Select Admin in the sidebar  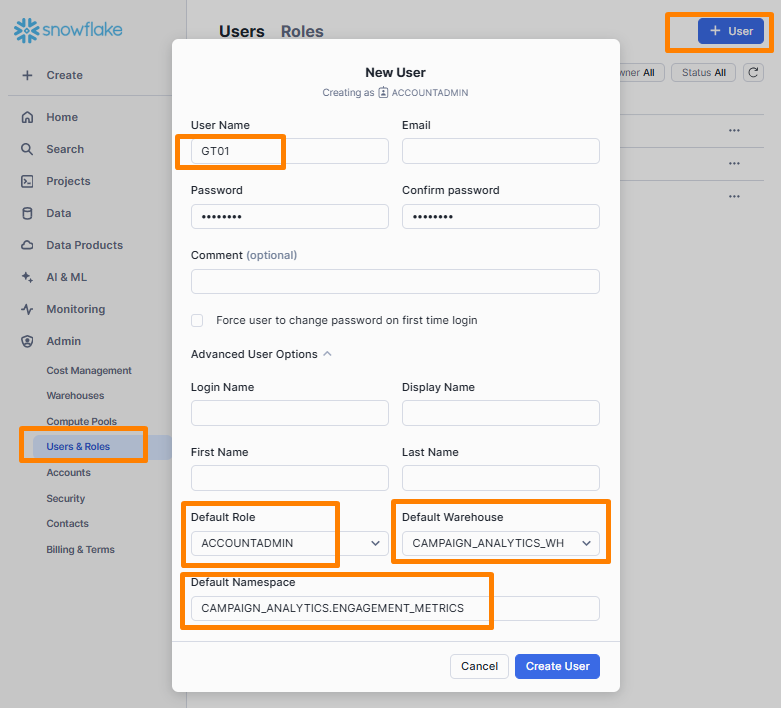[x=63, y=341]
